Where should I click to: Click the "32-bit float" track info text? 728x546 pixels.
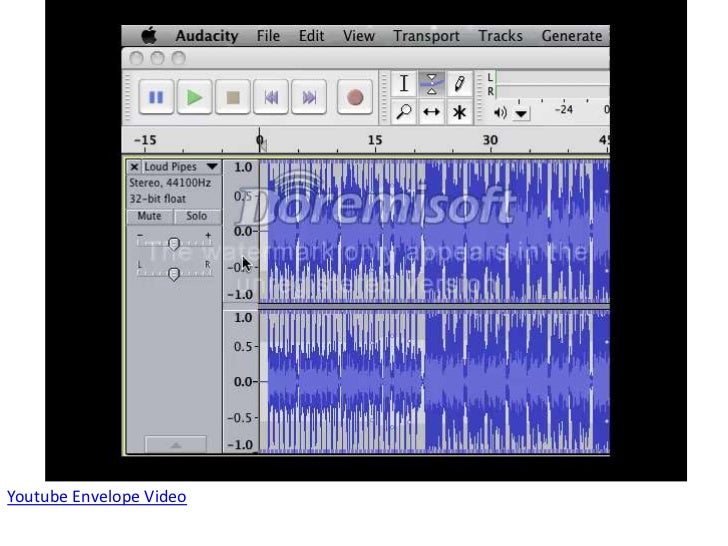[157, 199]
